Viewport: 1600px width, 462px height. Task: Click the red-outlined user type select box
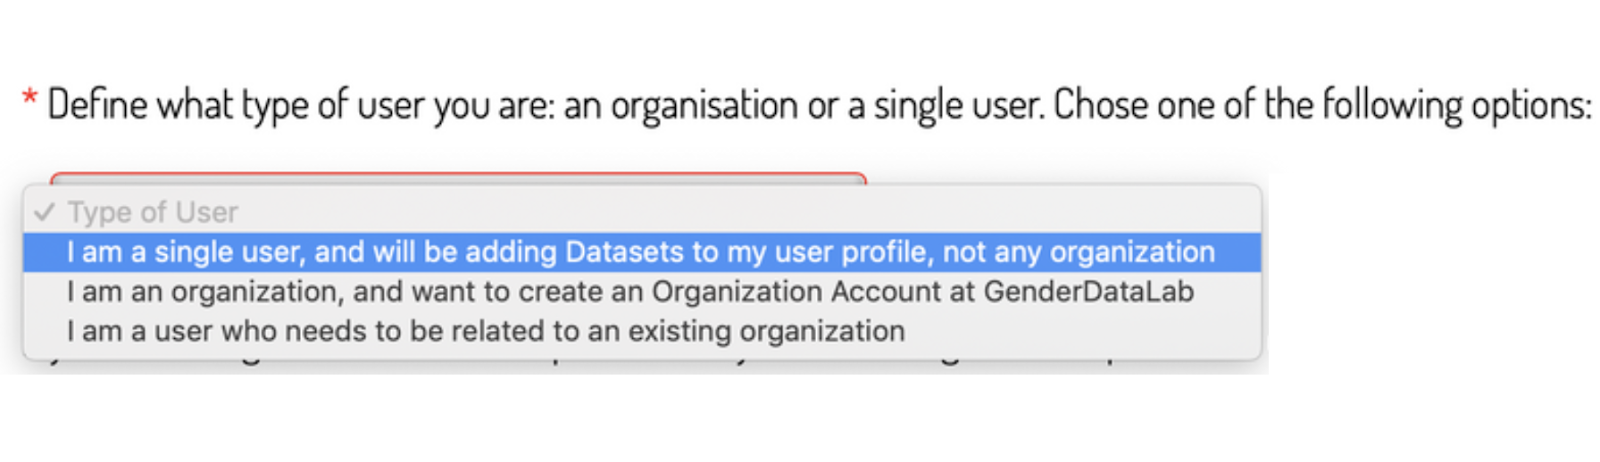458,178
